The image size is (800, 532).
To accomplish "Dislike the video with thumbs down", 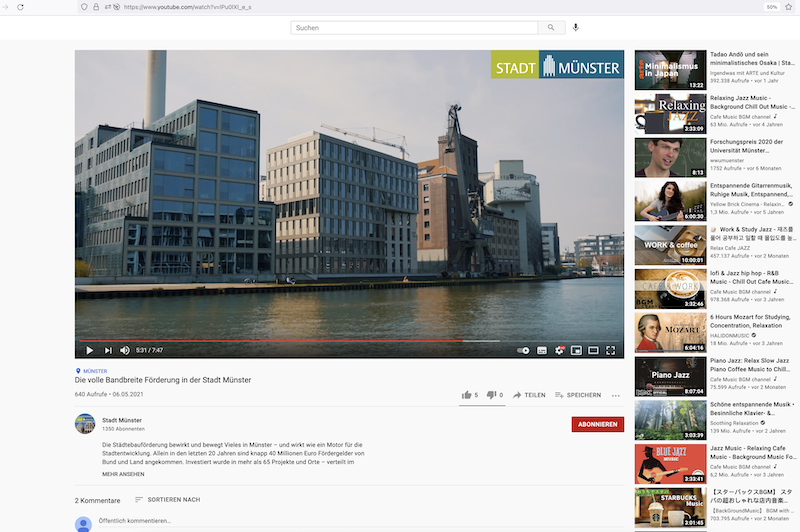I will (x=495, y=395).
